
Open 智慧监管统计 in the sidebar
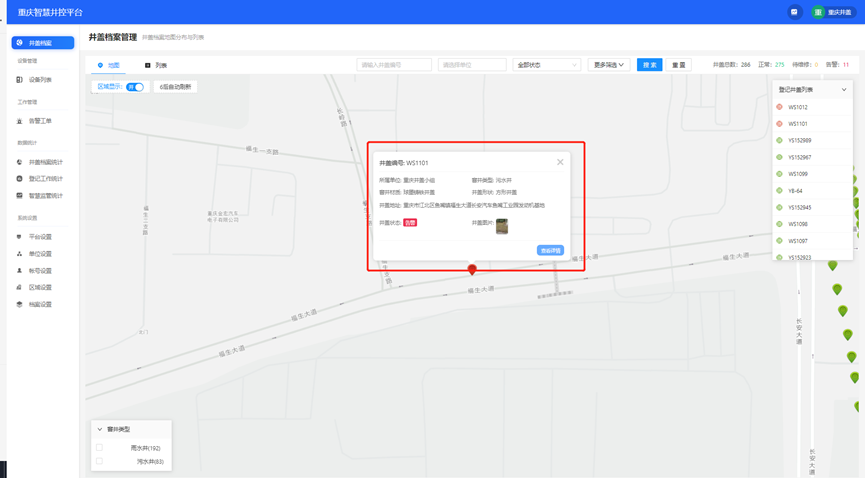(45, 196)
